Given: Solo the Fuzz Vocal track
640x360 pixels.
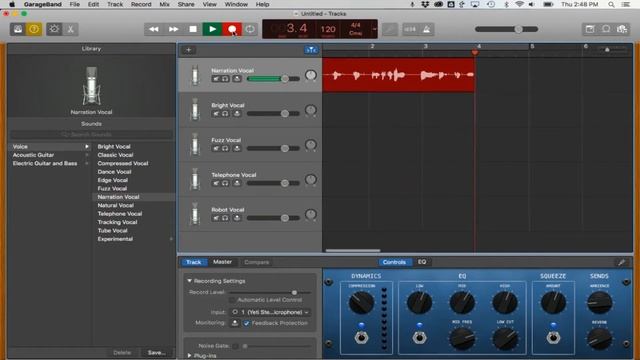Looking at the screenshot, I should 225,148.
